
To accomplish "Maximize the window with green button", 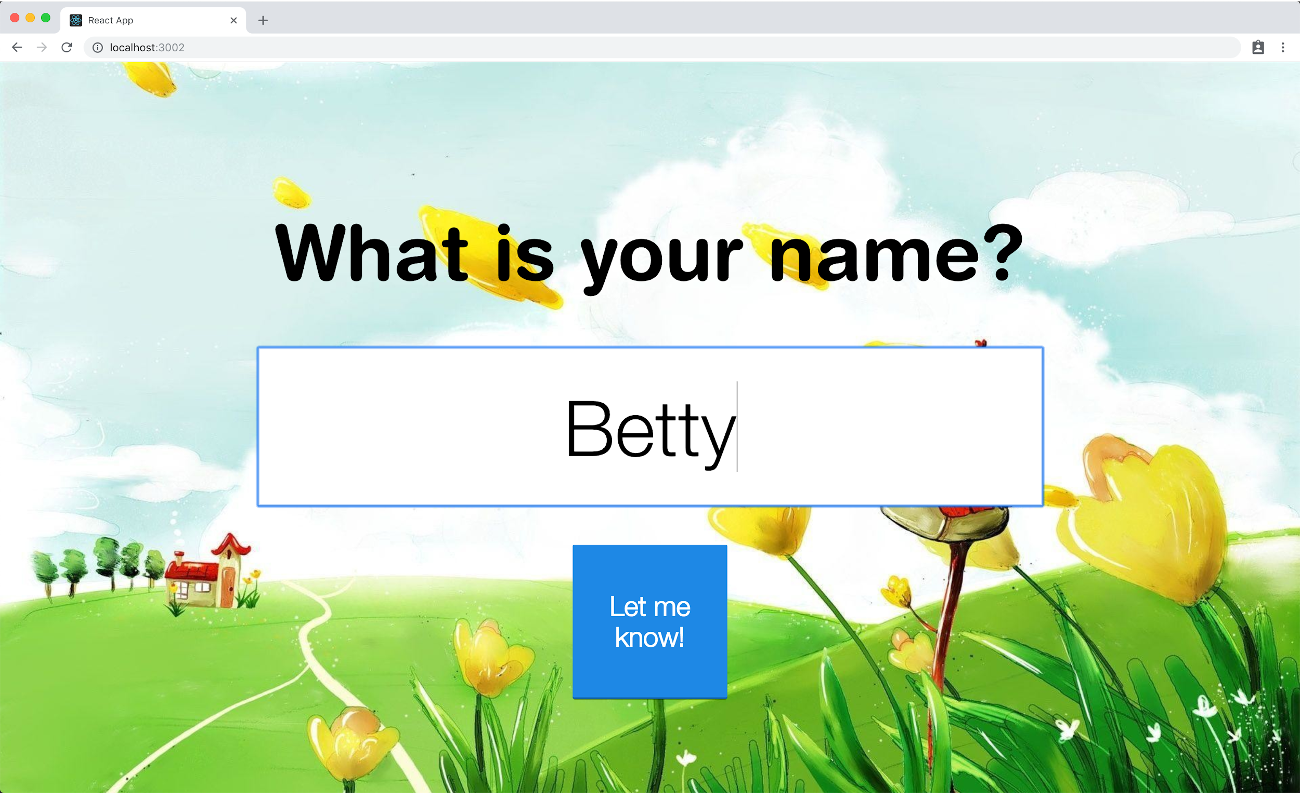I will click(x=45, y=18).
